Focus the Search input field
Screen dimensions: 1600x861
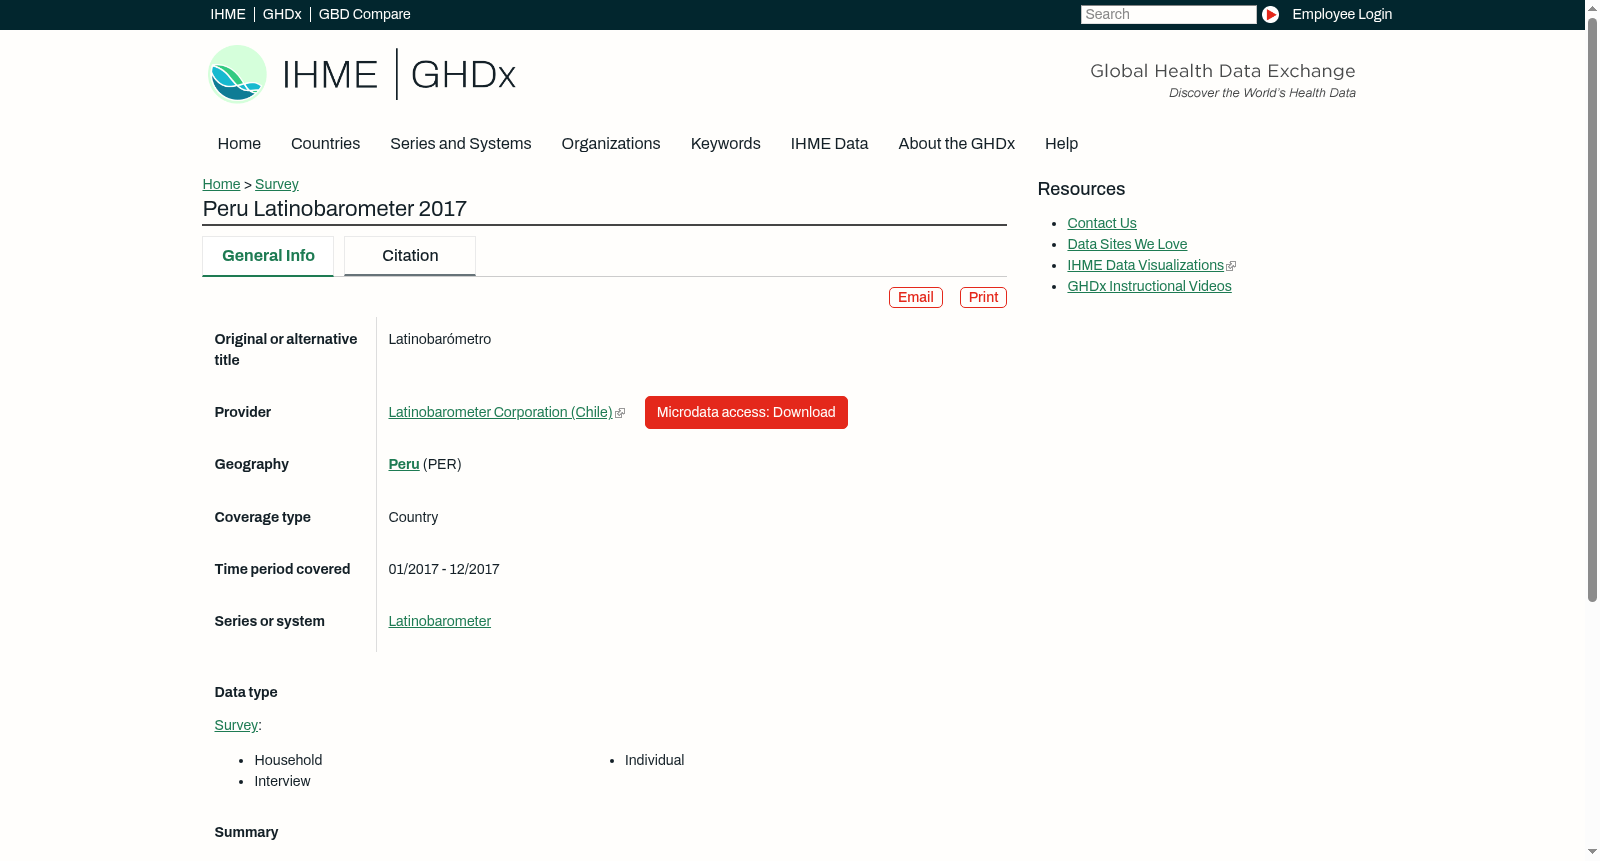[x=1168, y=14]
